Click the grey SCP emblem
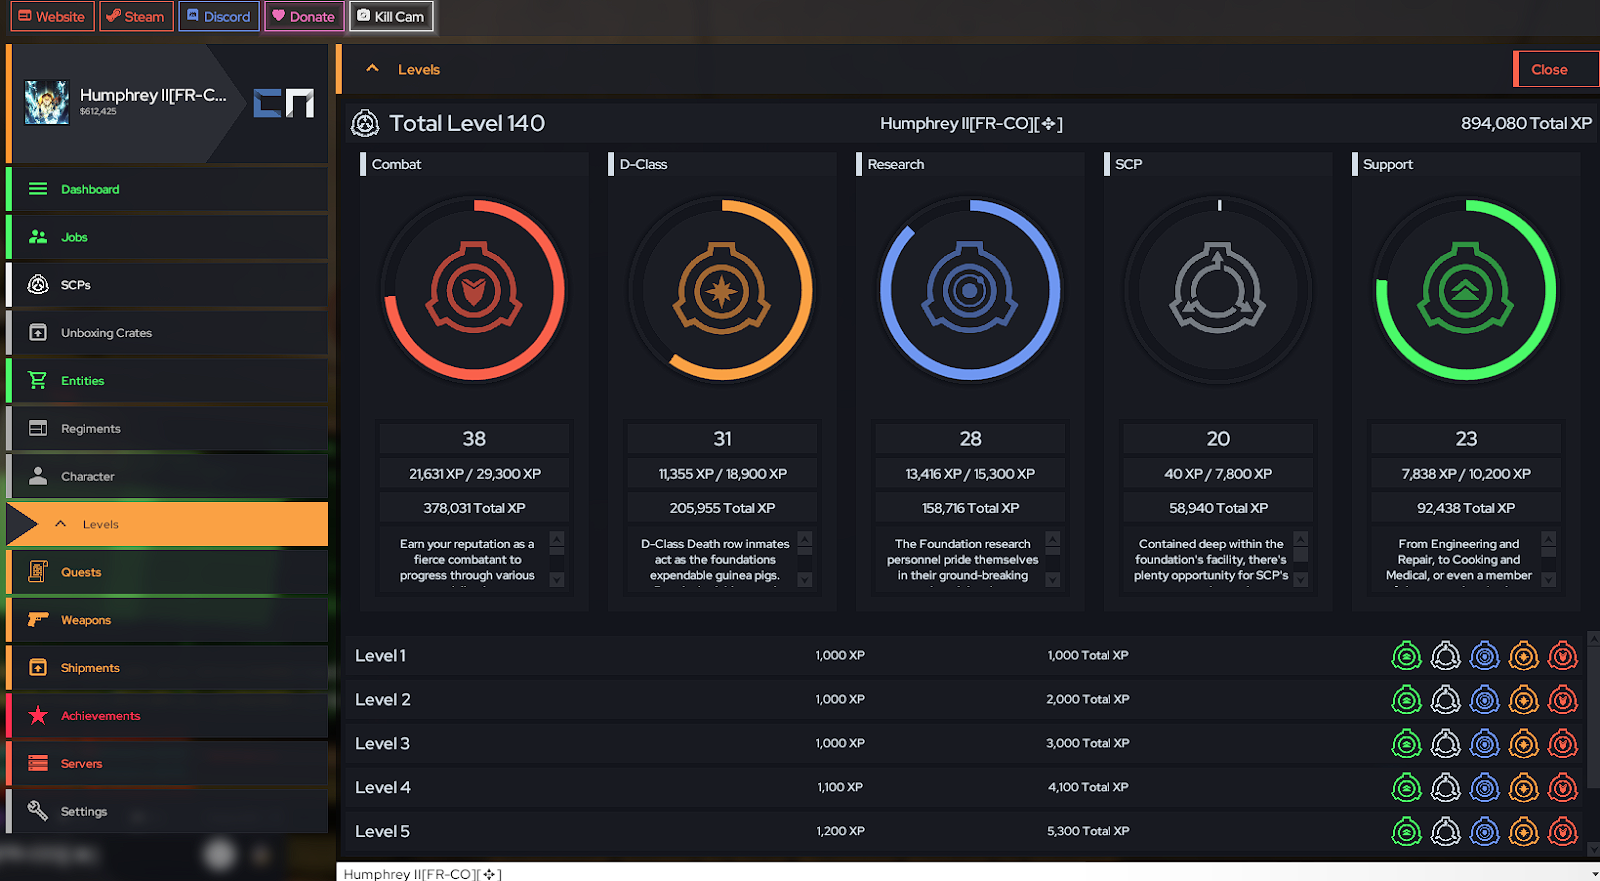The image size is (1600, 881). [x=1218, y=290]
